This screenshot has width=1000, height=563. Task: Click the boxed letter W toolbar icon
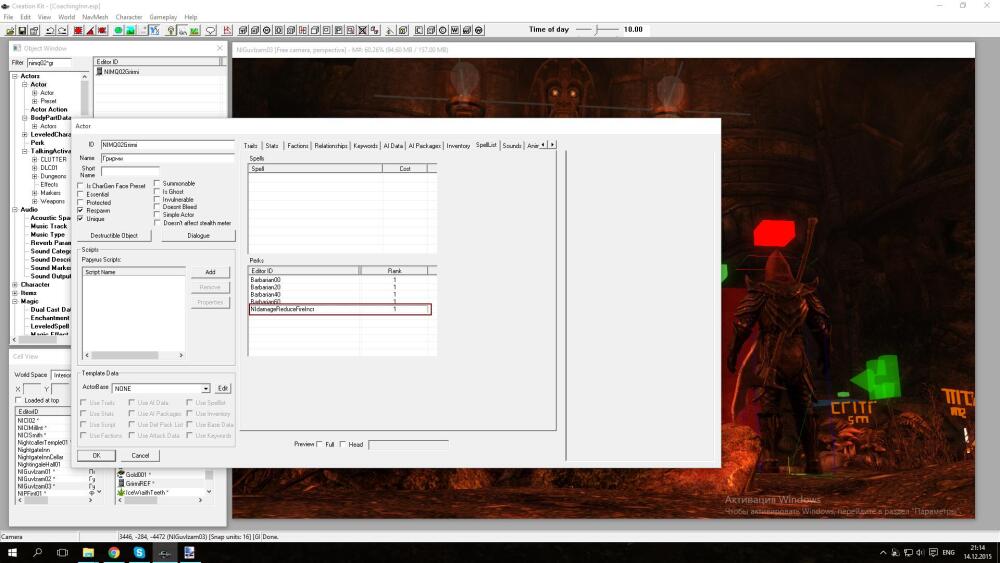(x=455, y=30)
